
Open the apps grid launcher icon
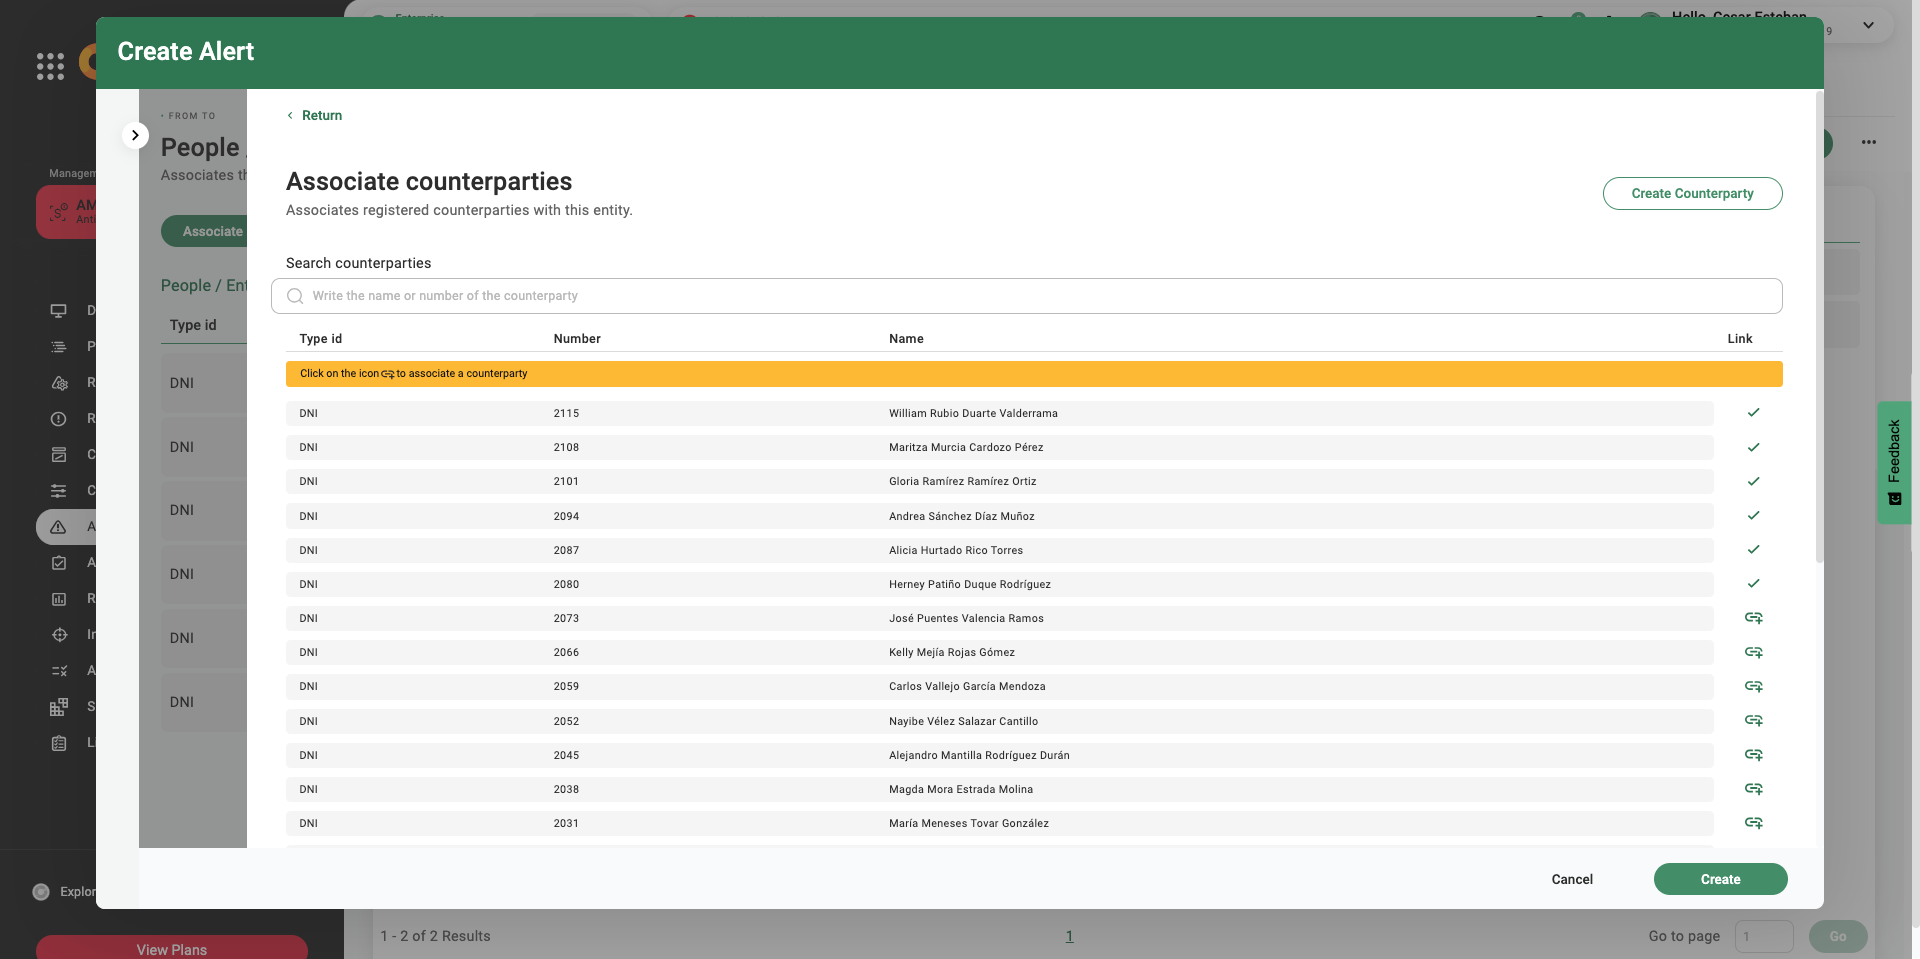(x=50, y=66)
